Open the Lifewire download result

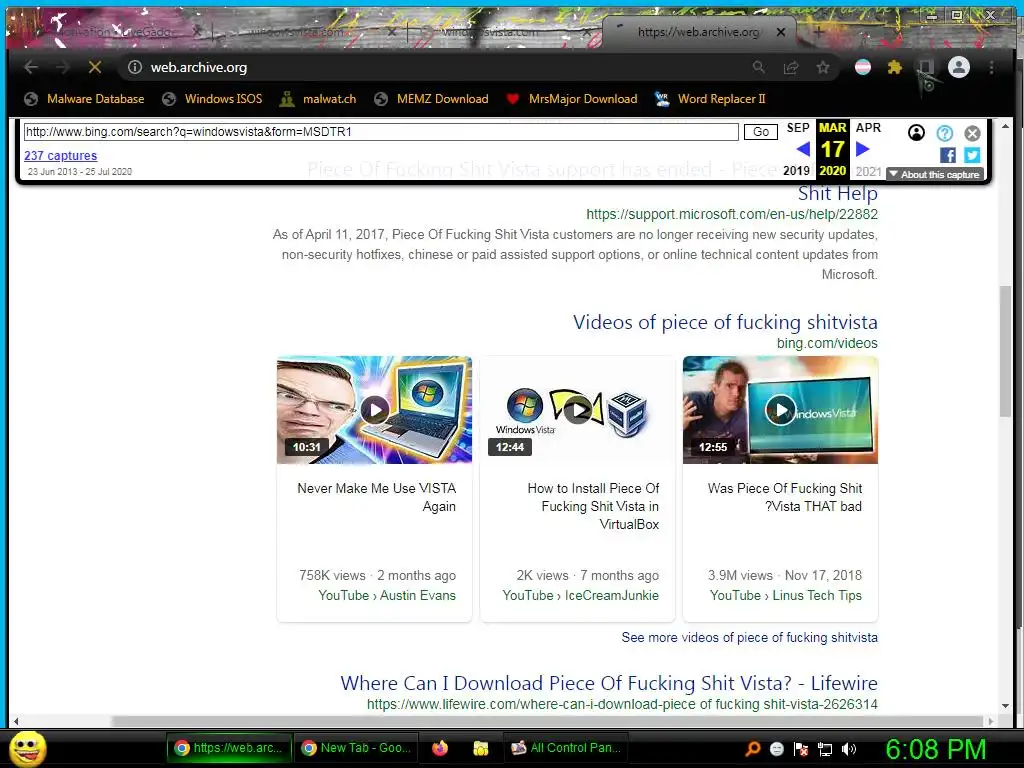(609, 683)
